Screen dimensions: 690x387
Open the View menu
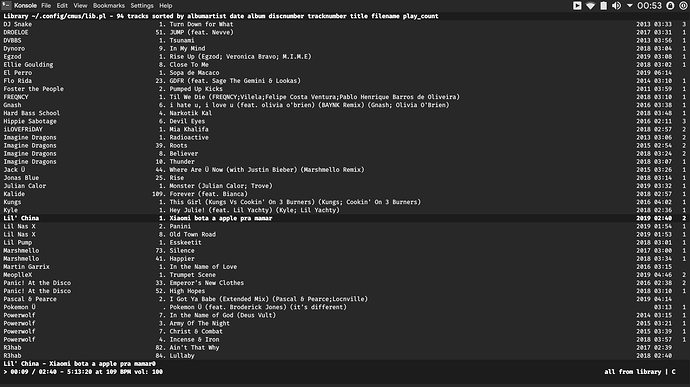[80, 5]
